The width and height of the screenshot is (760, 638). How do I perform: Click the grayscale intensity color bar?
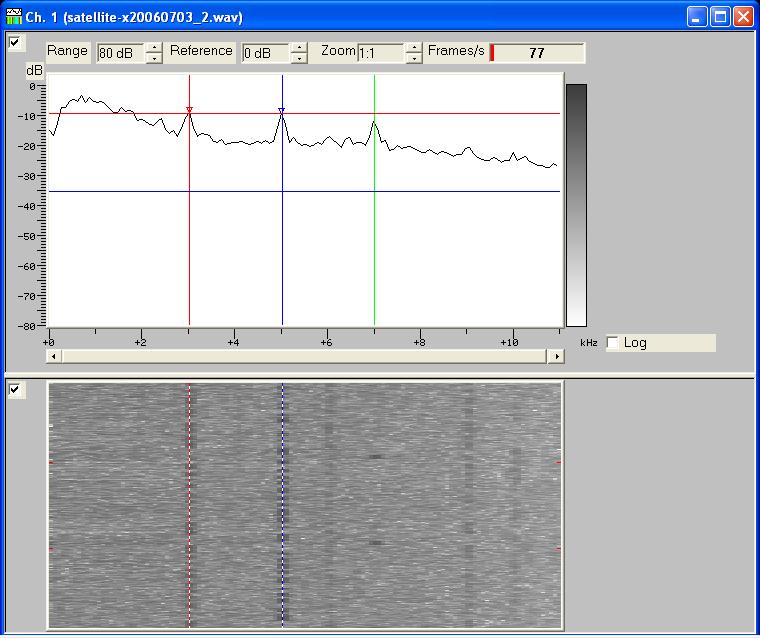click(x=576, y=205)
